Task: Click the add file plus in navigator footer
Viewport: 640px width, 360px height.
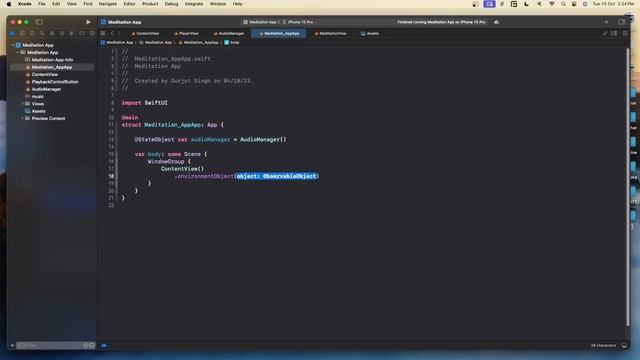Action: tap(12, 345)
